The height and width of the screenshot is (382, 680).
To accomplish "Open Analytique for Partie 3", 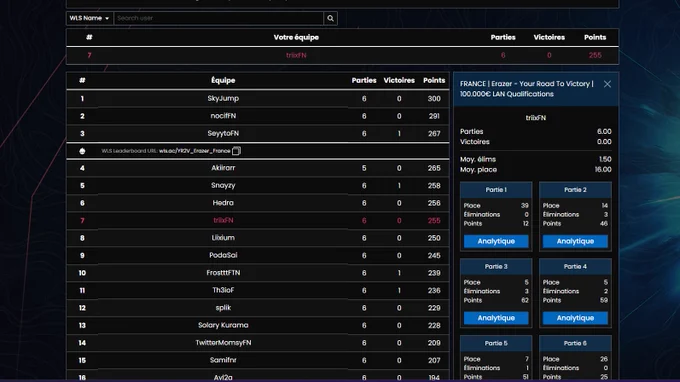I will [x=496, y=318].
